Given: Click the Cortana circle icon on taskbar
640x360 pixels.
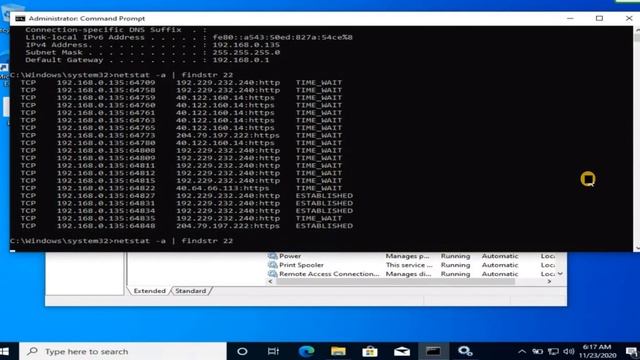Looking at the screenshot, I should tap(242, 351).
